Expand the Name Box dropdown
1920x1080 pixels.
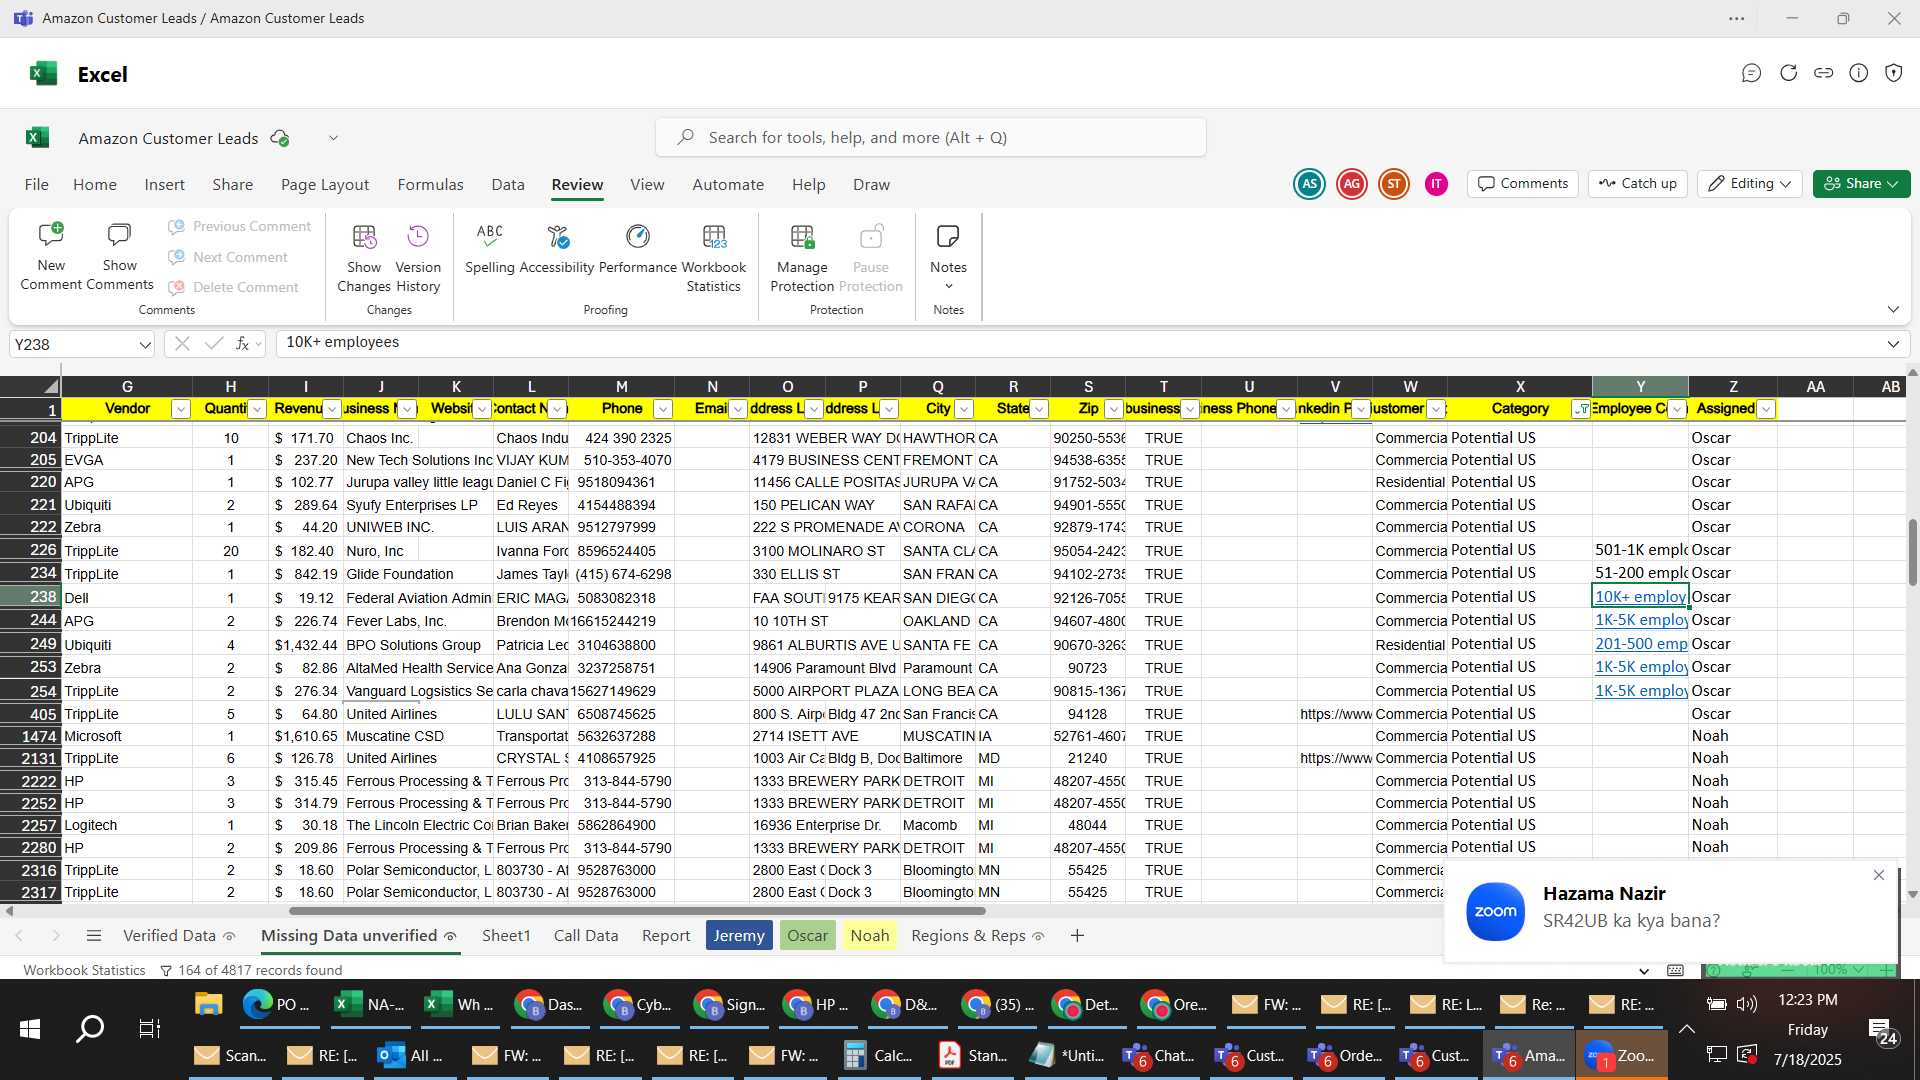point(145,344)
